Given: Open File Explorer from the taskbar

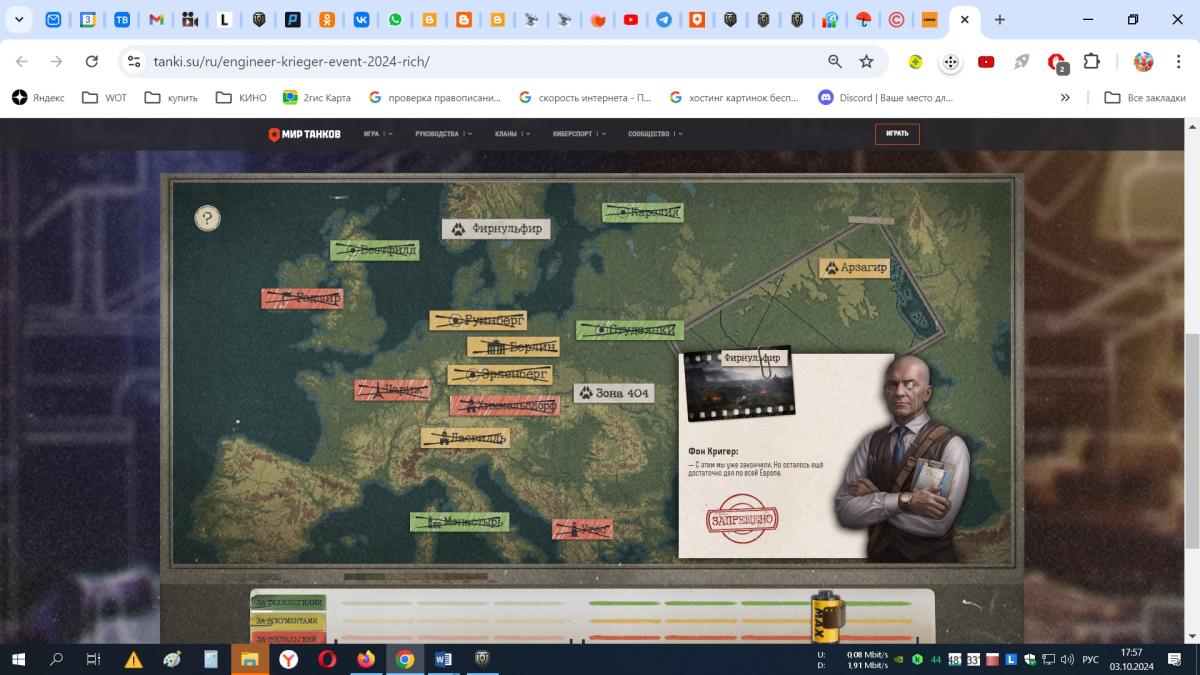Looking at the screenshot, I should coord(249,659).
